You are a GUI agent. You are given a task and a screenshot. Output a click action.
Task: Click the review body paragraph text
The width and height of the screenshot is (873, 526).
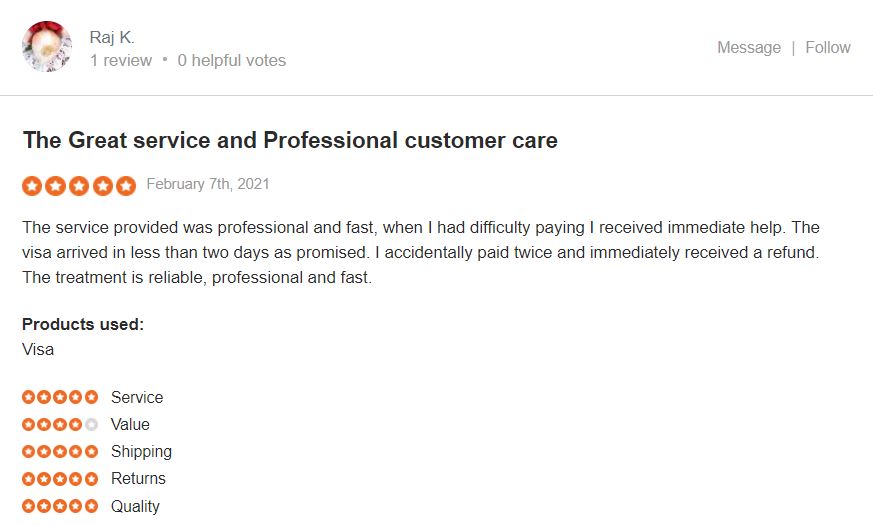click(421, 252)
